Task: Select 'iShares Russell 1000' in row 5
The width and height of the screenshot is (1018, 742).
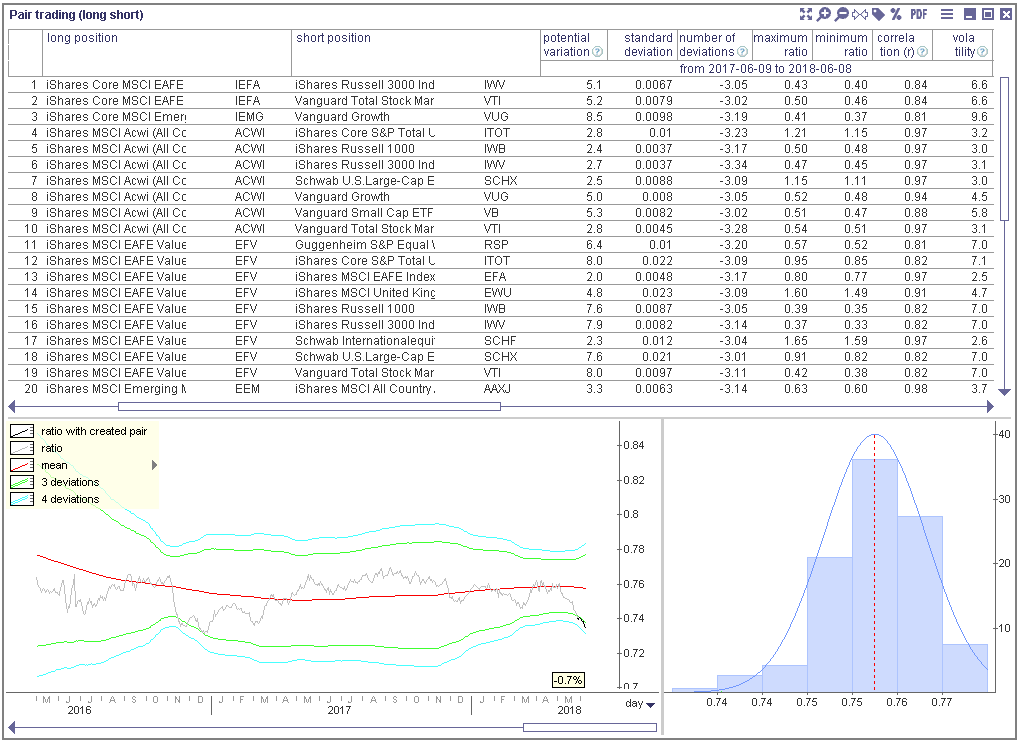Action: click(354, 149)
